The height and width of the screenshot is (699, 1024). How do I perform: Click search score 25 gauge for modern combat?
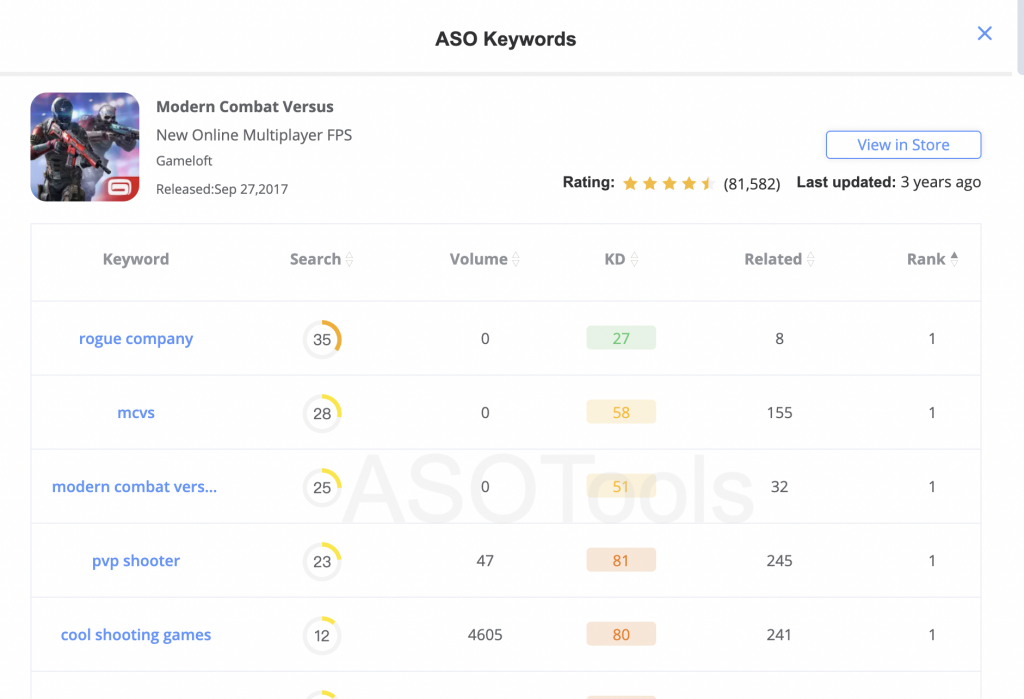tap(322, 487)
